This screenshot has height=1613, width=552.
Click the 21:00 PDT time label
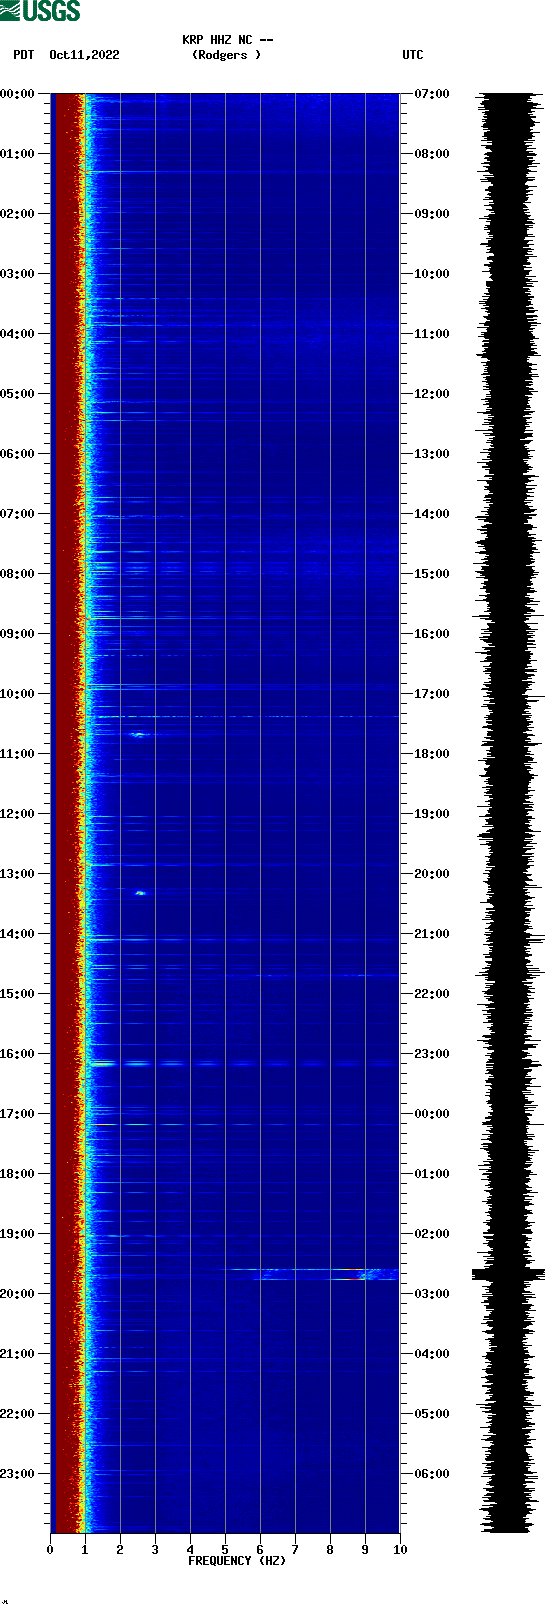18,1354
